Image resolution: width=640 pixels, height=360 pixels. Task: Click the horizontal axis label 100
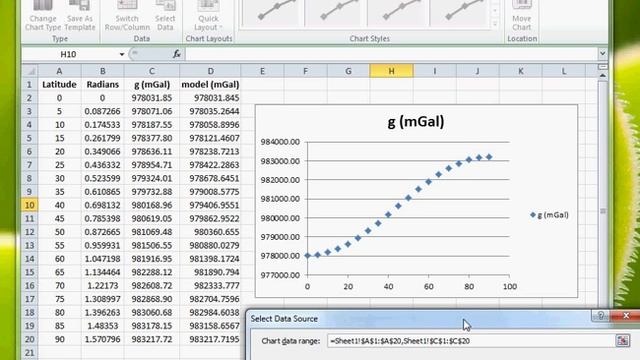tap(510, 287)
